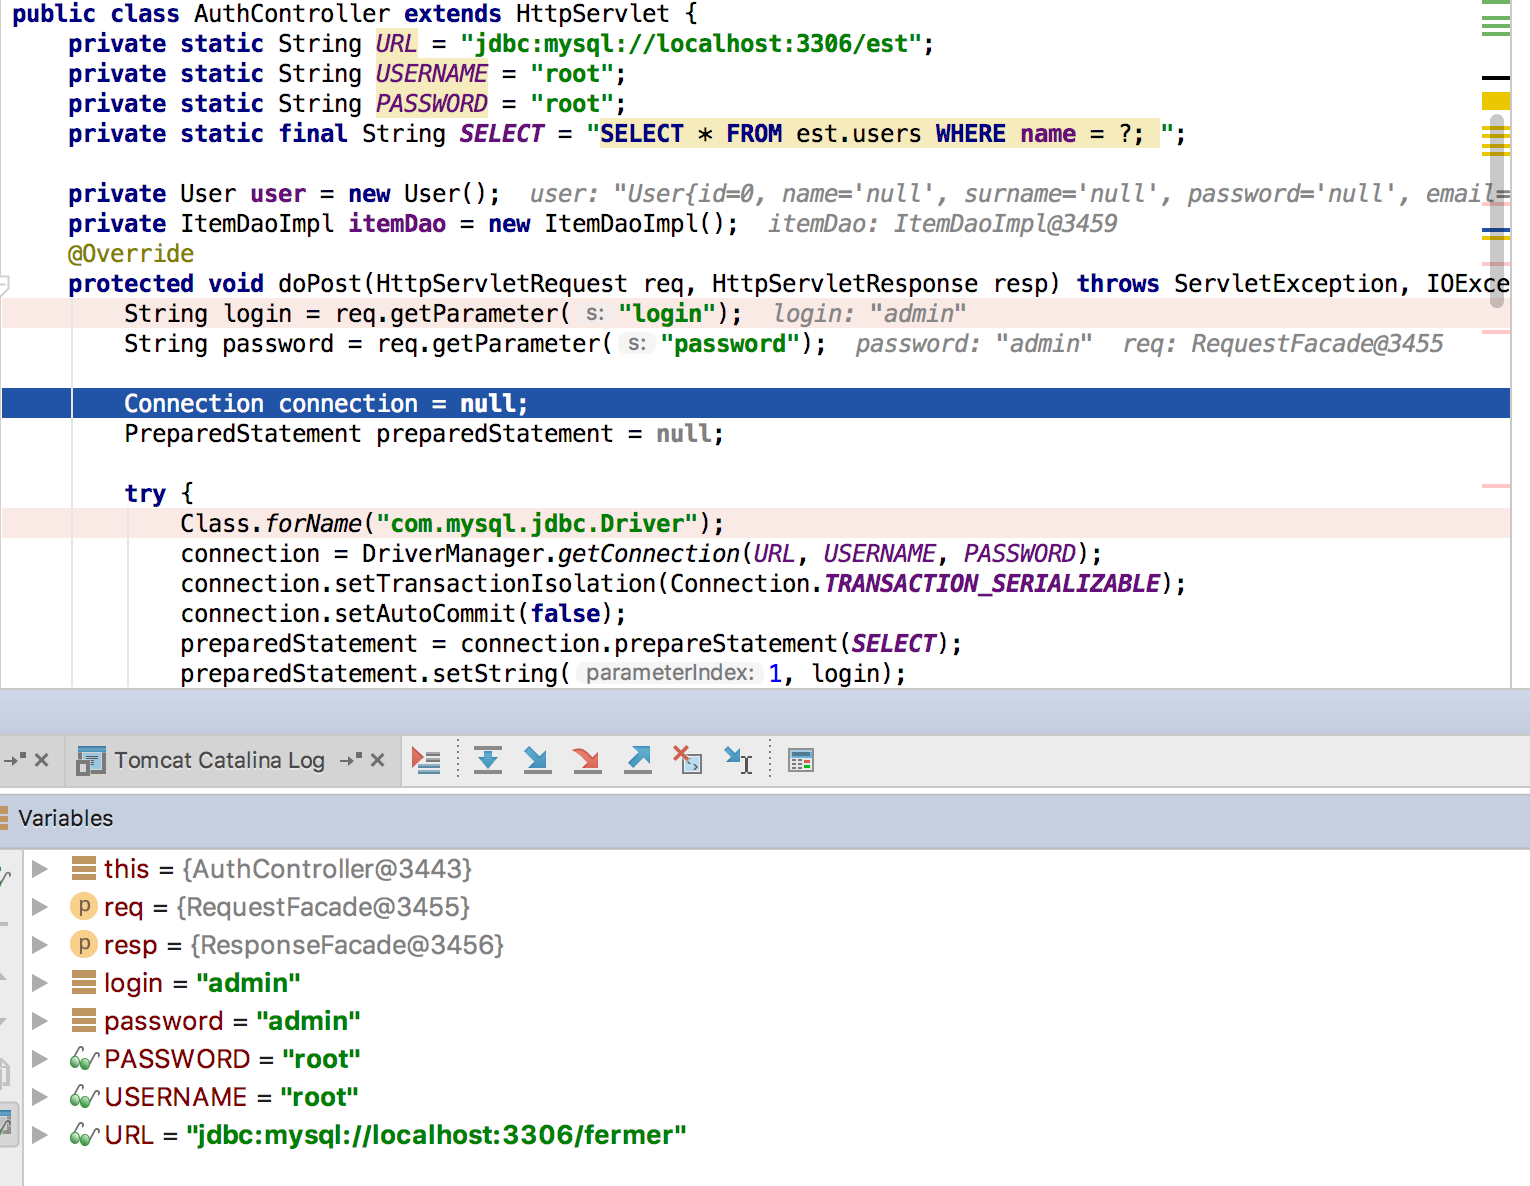Screen dimensions: 1530x1186
Task: Expand the USERNAME static field node
Action: pos(40,1097)
